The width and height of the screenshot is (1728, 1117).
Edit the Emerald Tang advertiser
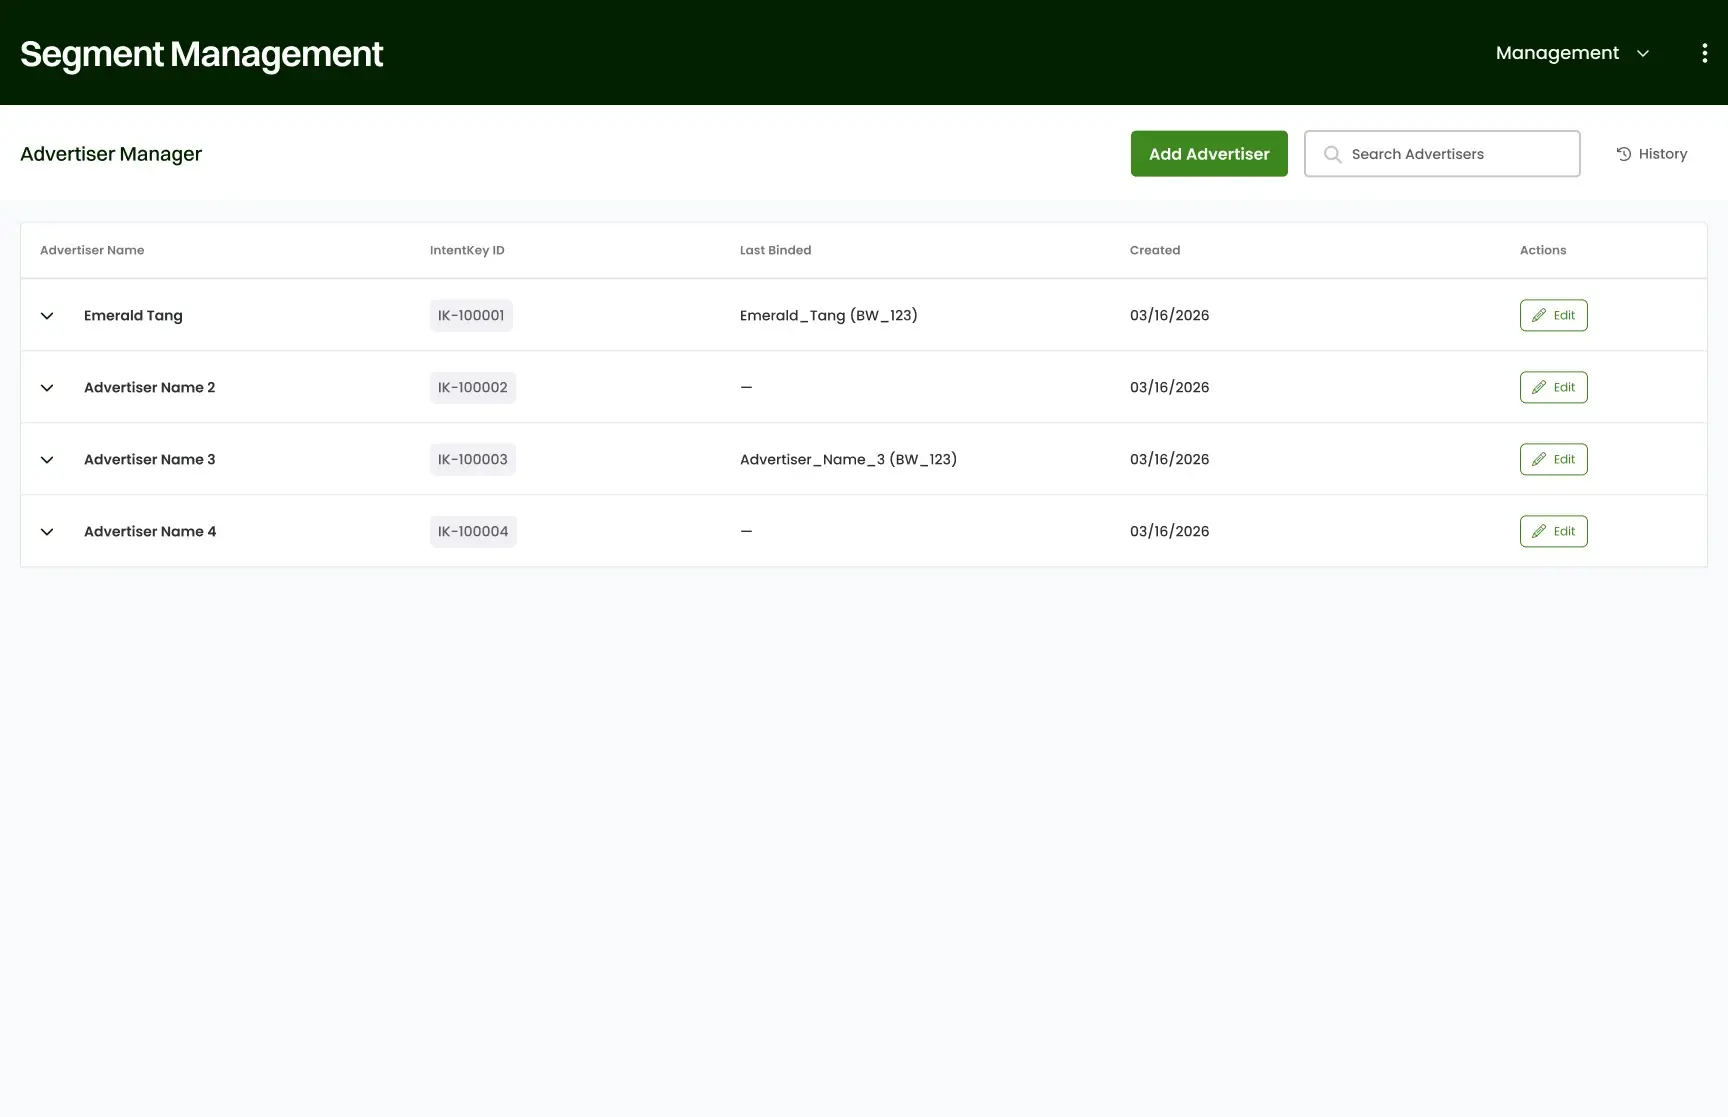[x=1554, y=315]
